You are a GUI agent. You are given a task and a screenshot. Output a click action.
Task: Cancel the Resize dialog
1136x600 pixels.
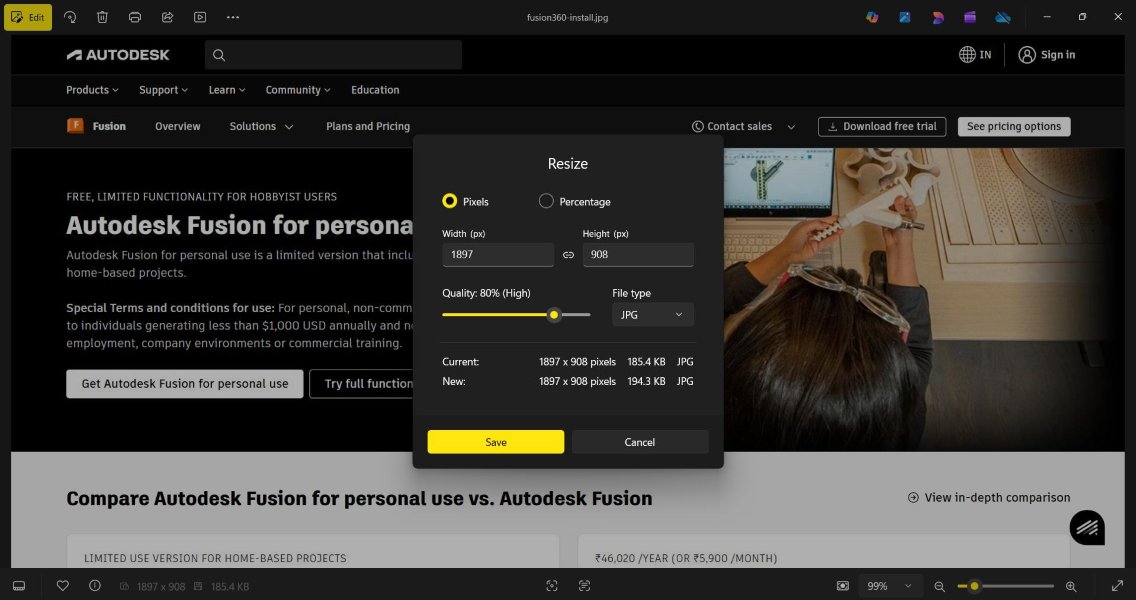[x=640, y=442]
